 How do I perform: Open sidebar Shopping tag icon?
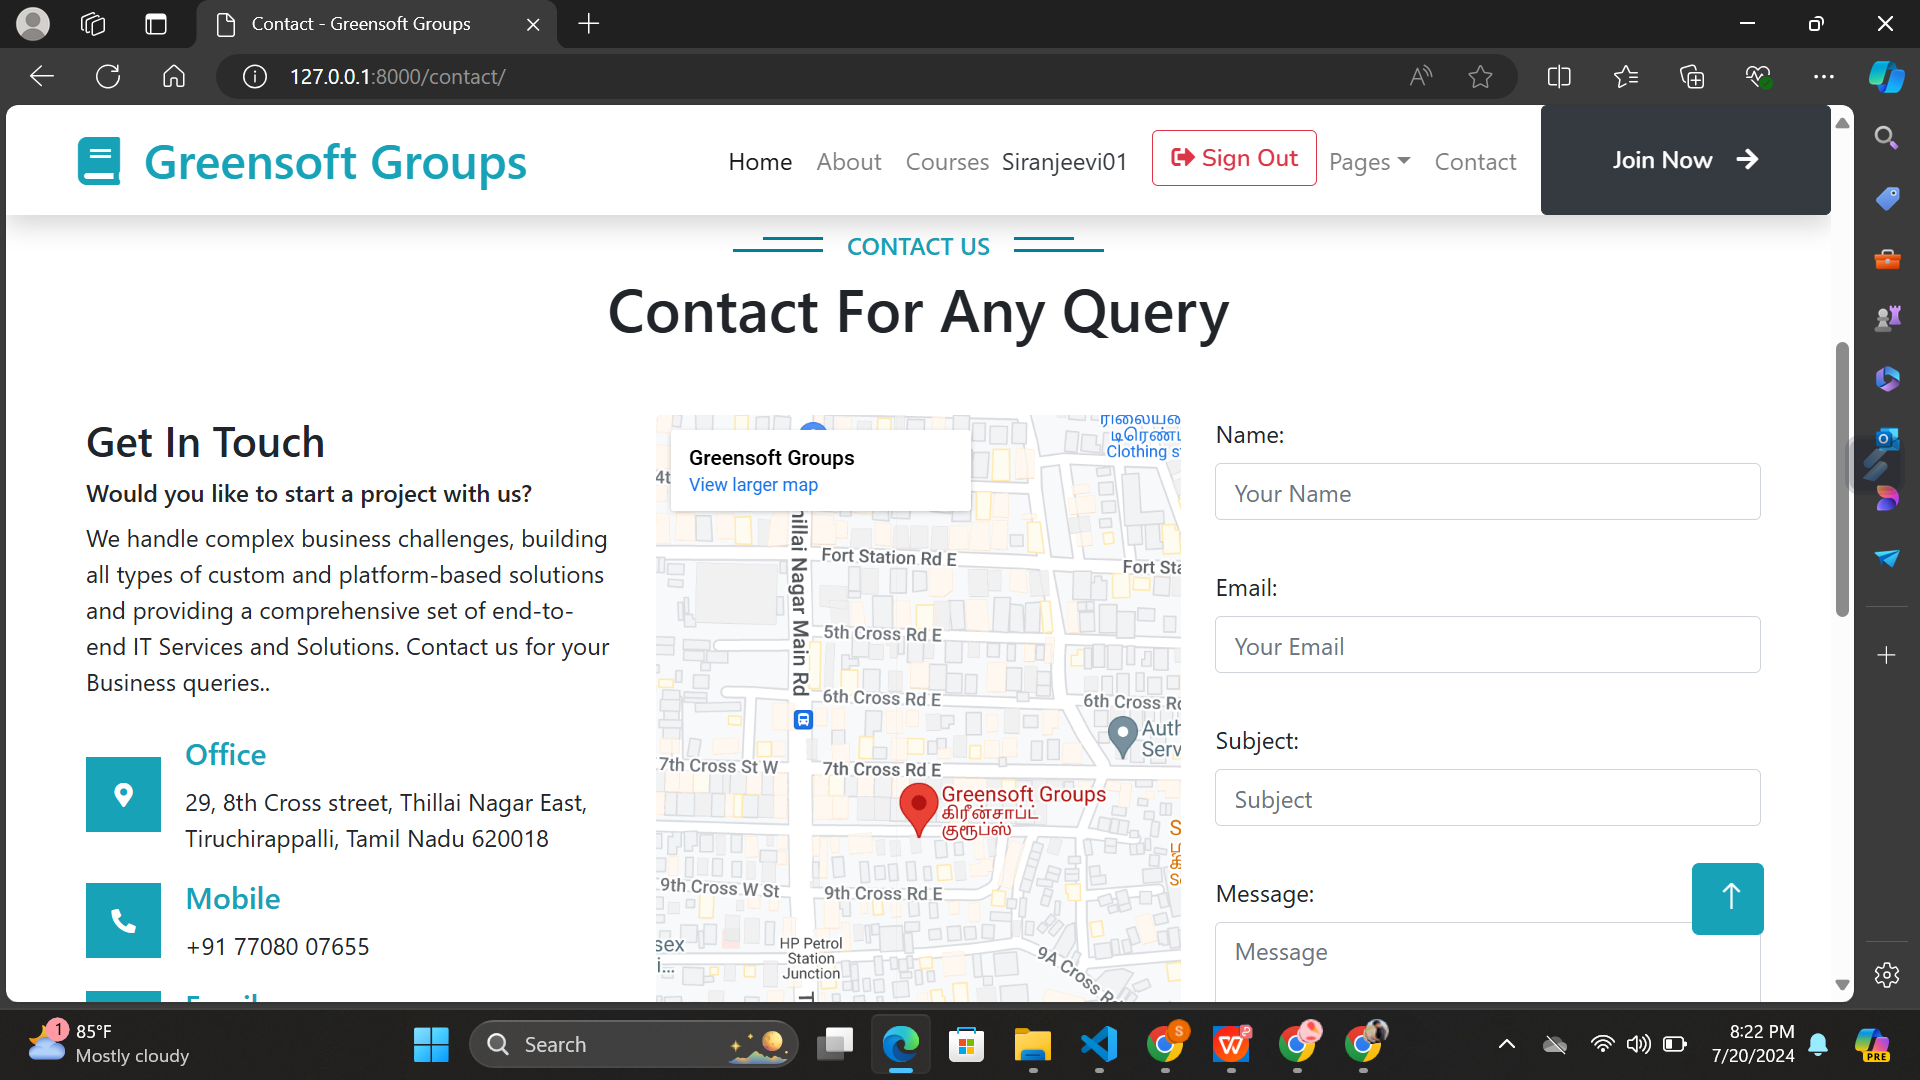(1887, 198)
